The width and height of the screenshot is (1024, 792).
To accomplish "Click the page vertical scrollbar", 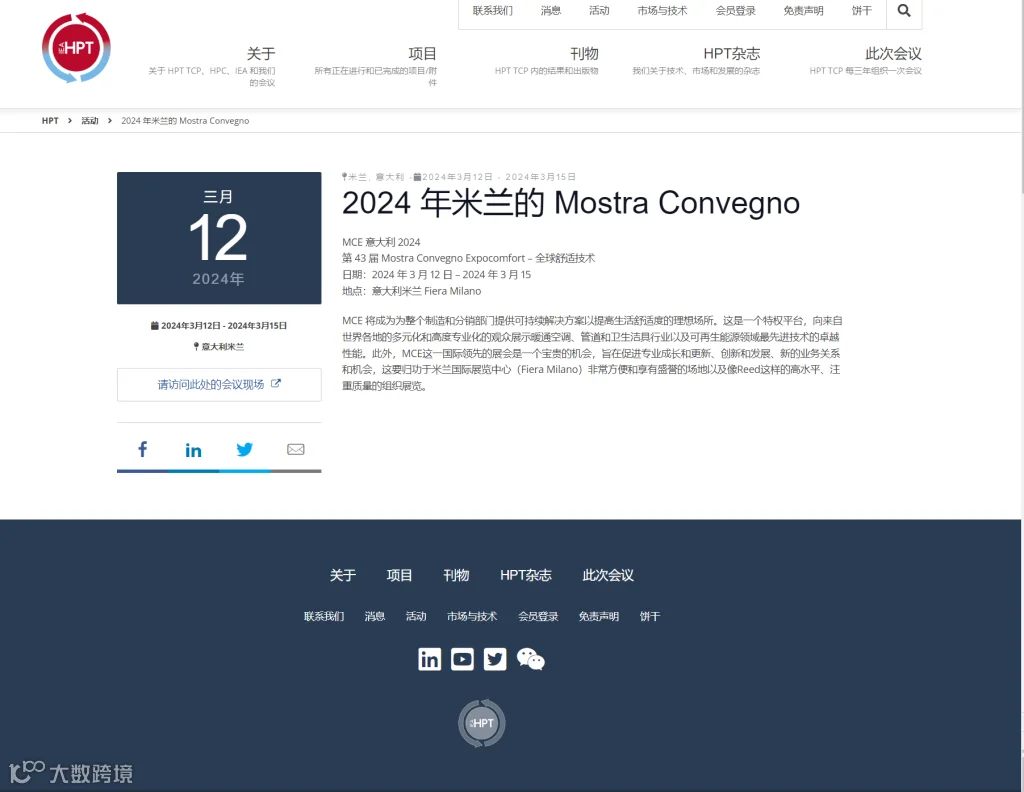I will click(1022, 98).
